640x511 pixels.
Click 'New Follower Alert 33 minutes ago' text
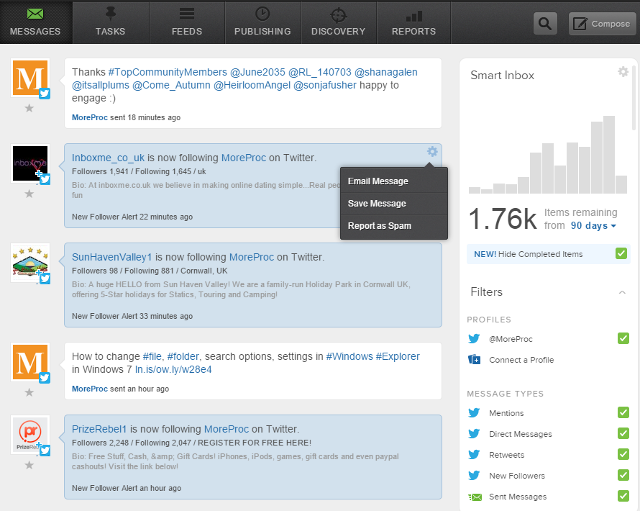click(x=132, y=316)
